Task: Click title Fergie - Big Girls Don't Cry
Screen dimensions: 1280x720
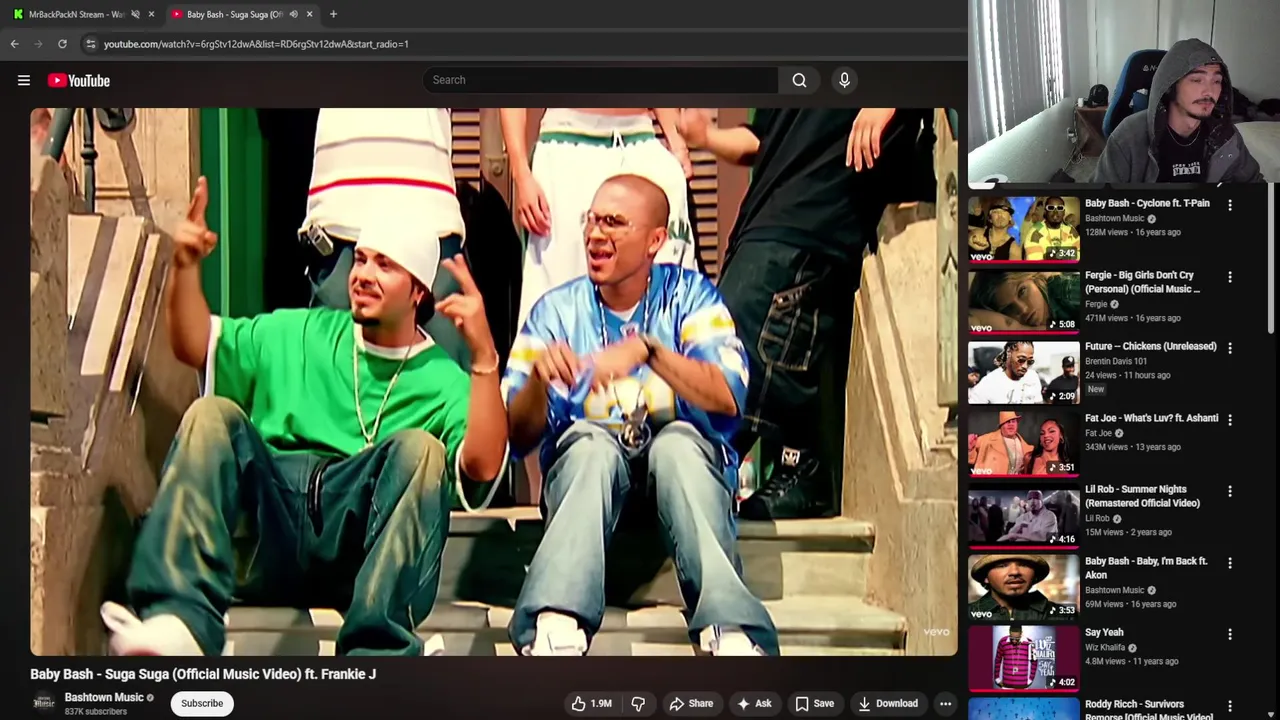Action: 1142,282
